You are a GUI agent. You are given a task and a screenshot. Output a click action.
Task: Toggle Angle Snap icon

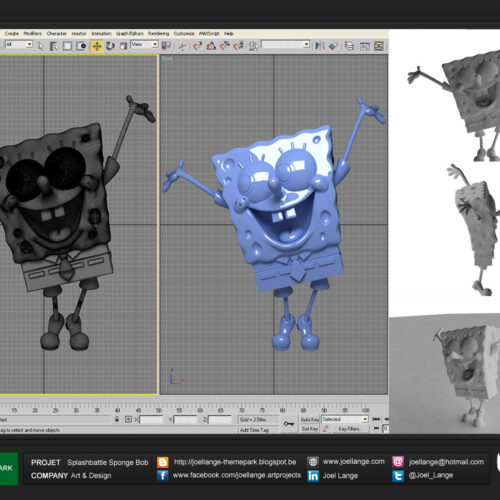pos(211,46)
